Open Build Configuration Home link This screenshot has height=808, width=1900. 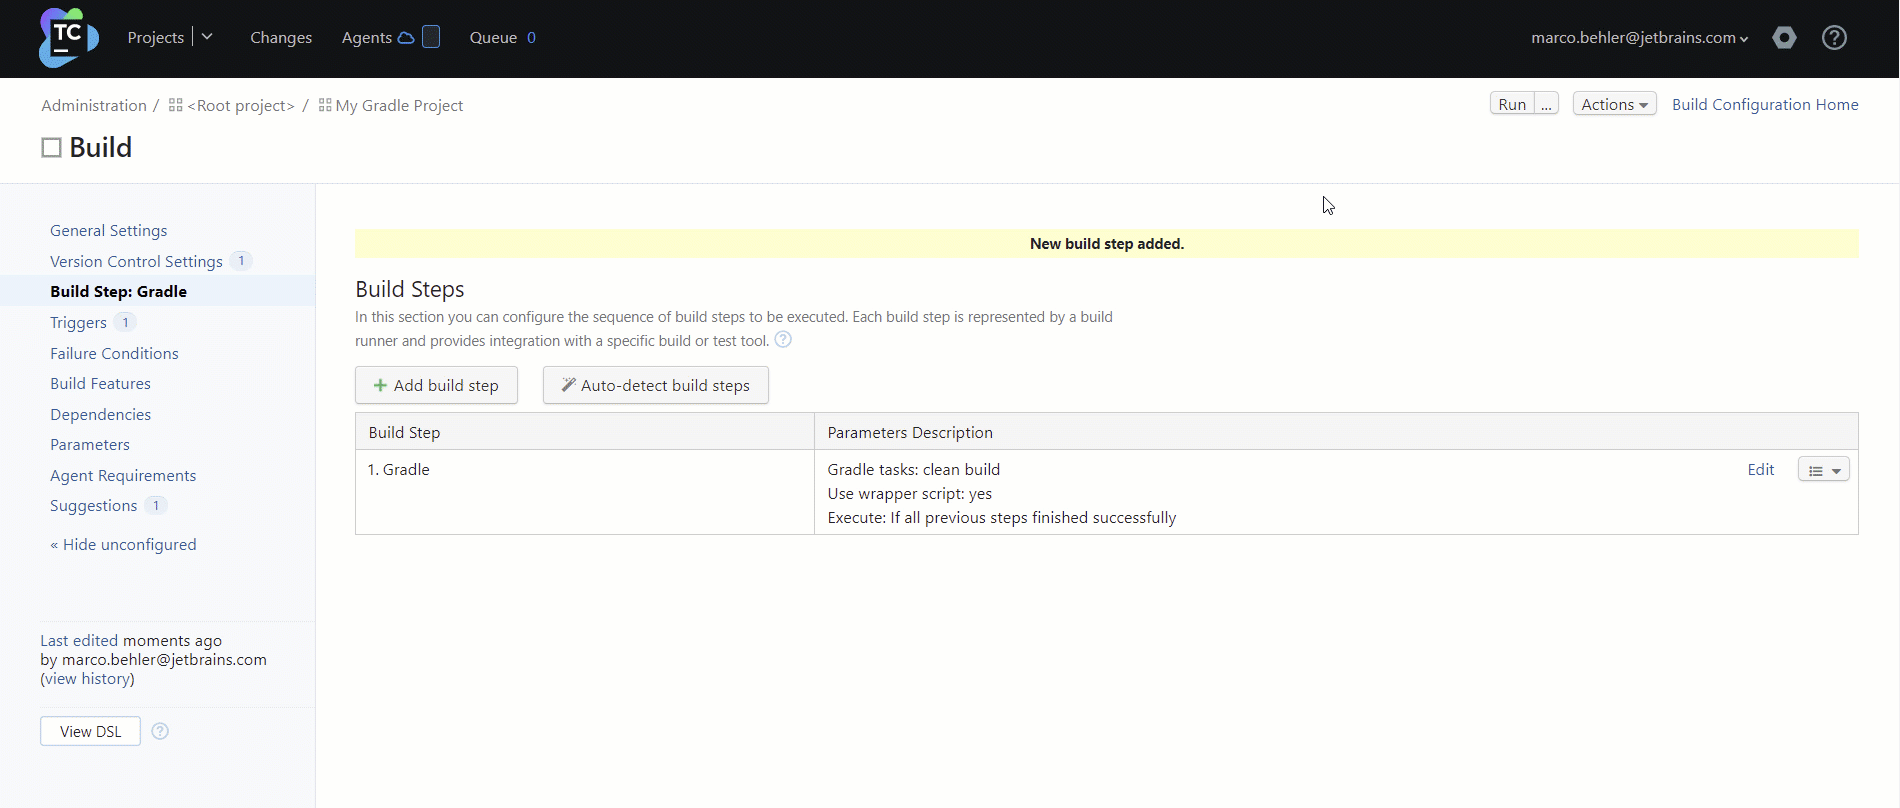coord(1765,104)
